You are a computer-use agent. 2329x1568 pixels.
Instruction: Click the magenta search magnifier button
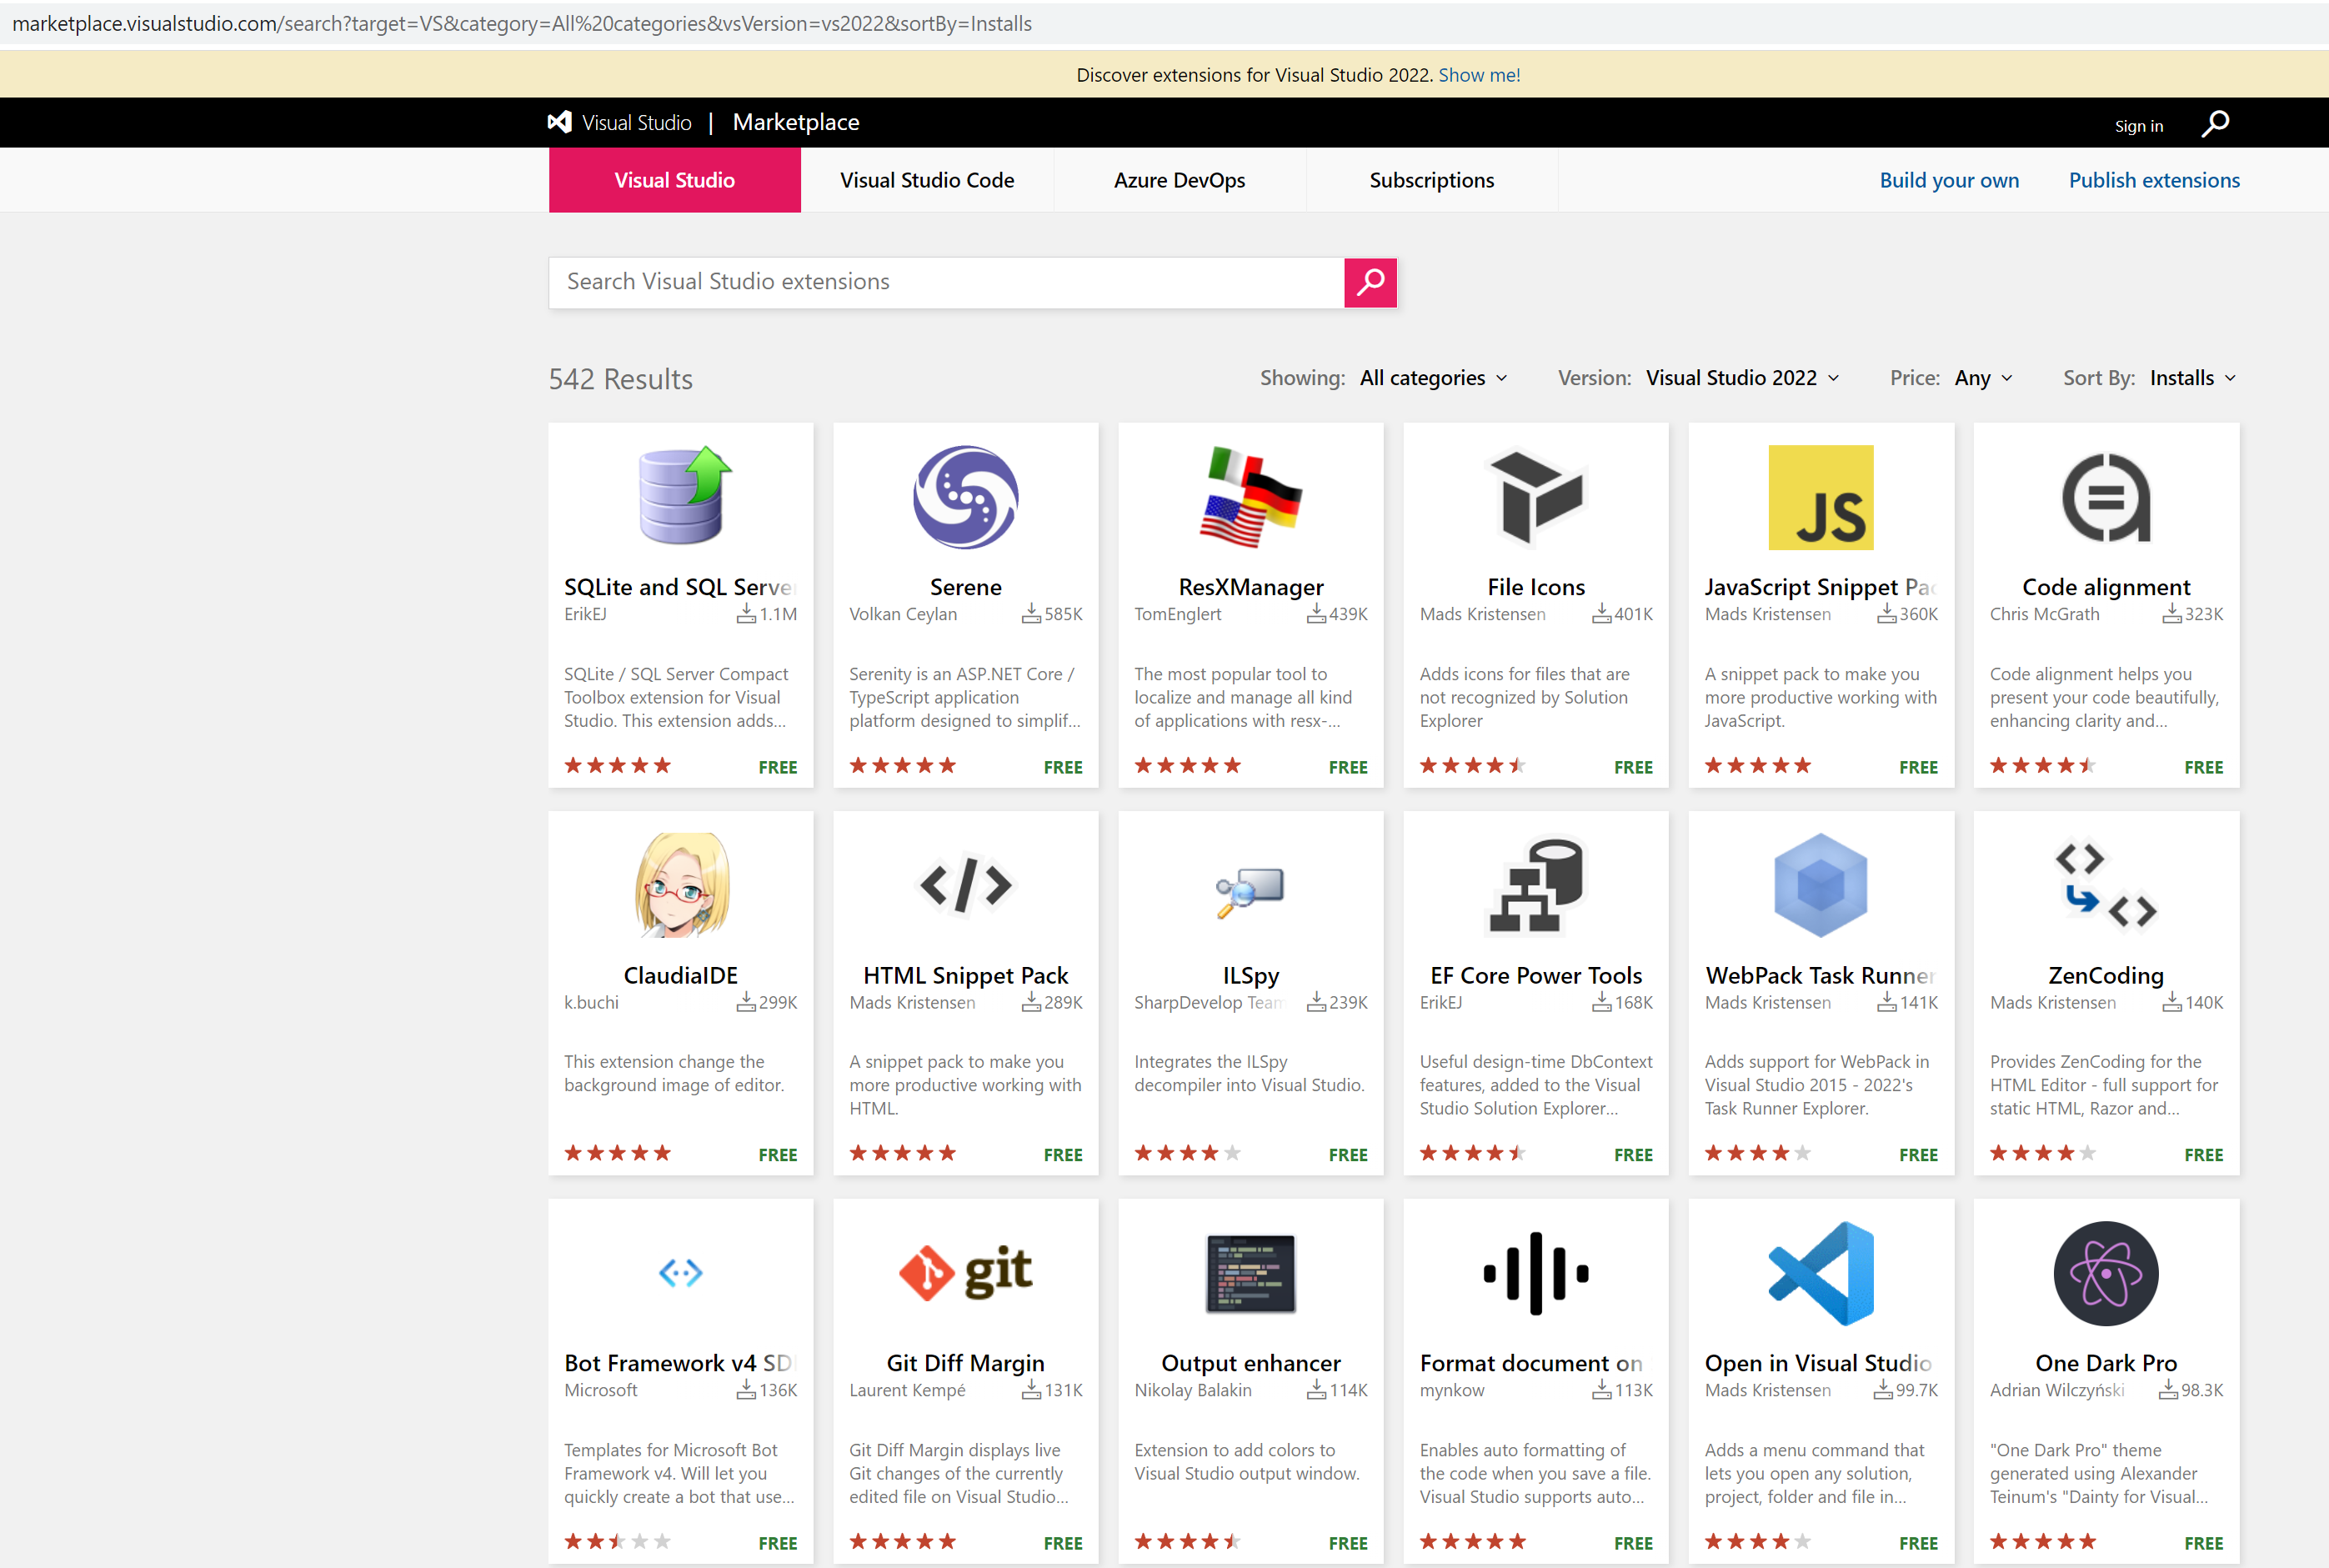pos(1370,283)
